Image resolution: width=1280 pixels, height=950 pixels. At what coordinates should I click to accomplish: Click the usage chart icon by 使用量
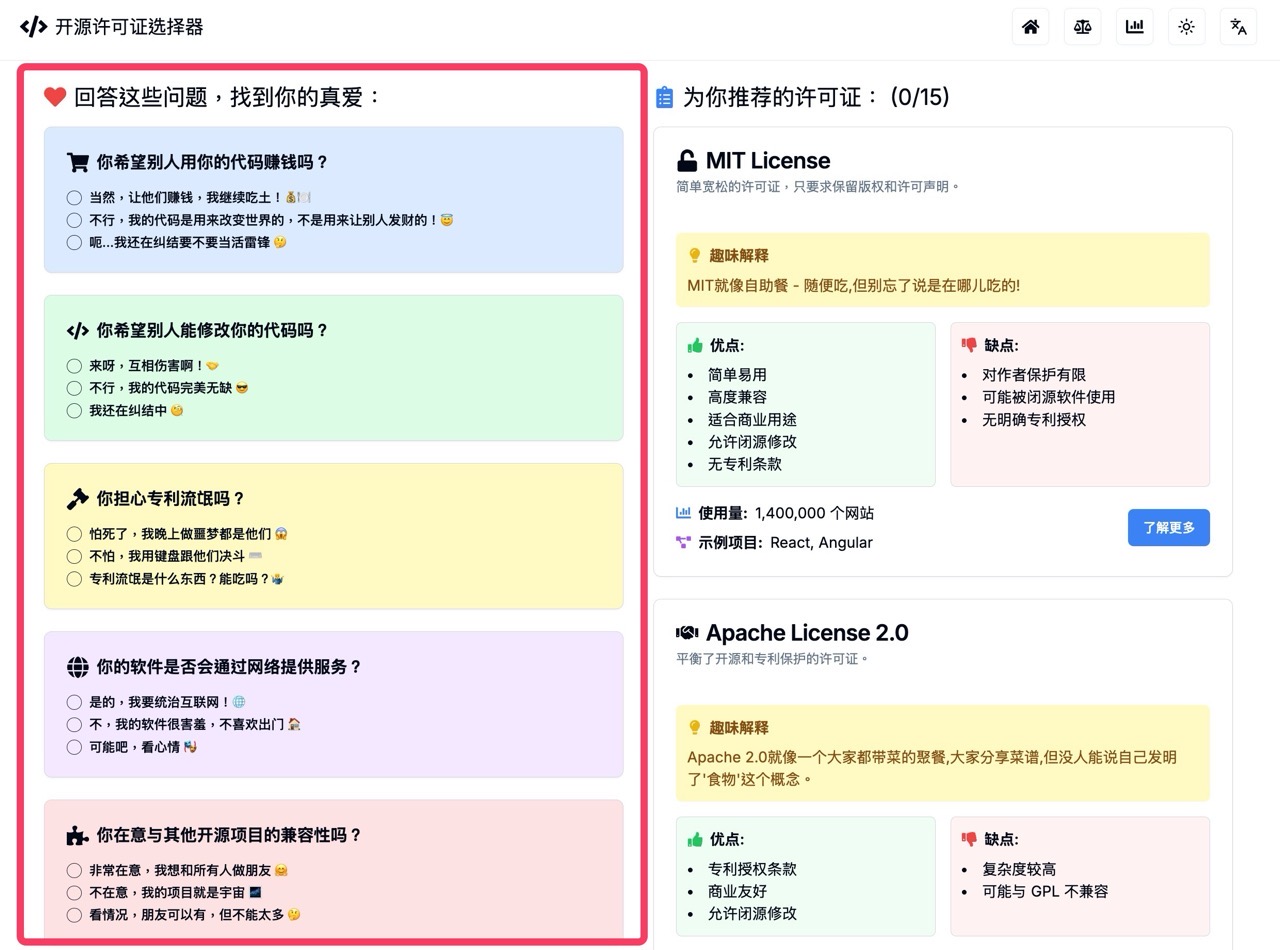(684, 513)
